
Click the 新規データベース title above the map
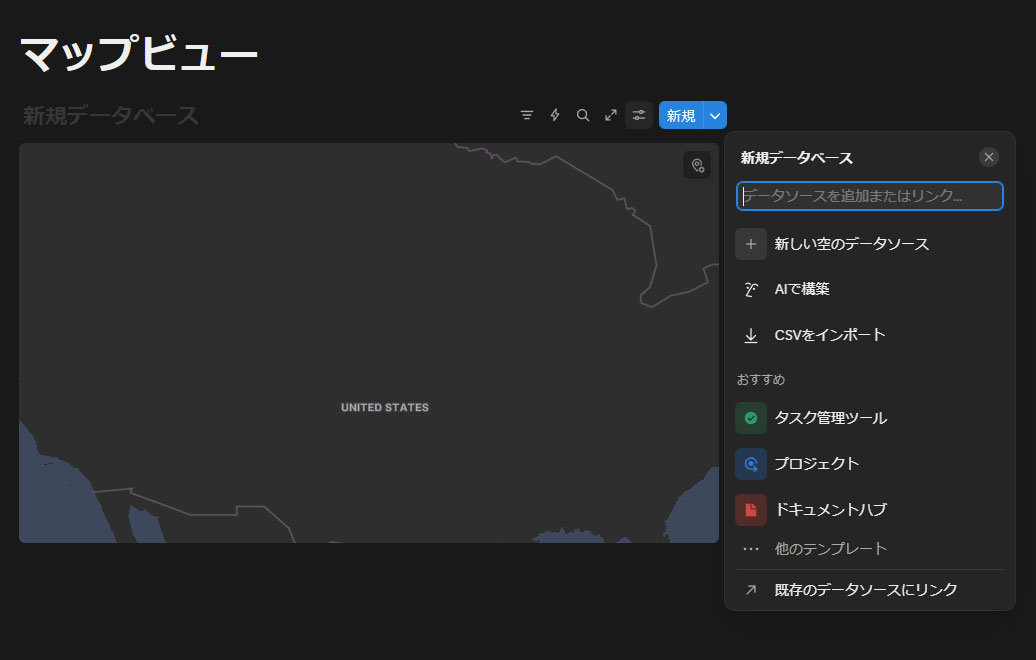[x=111, y=116]
